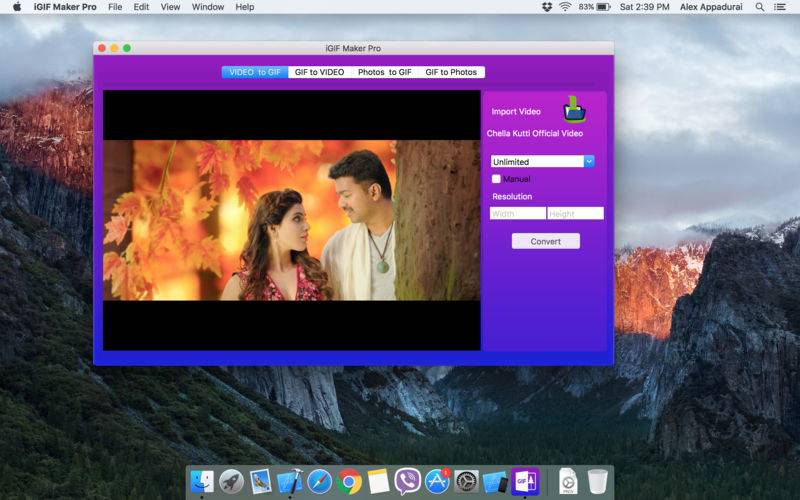
Task: Click iGIF Maker Pro dock icon
Action: pos(525,482)
